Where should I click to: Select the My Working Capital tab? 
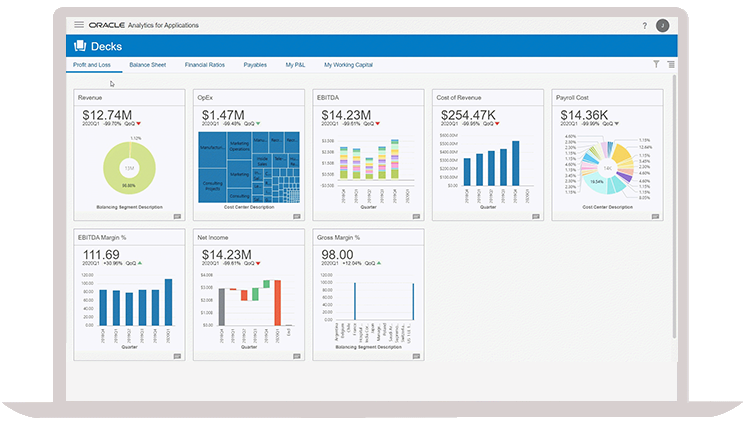click(348, 65)
